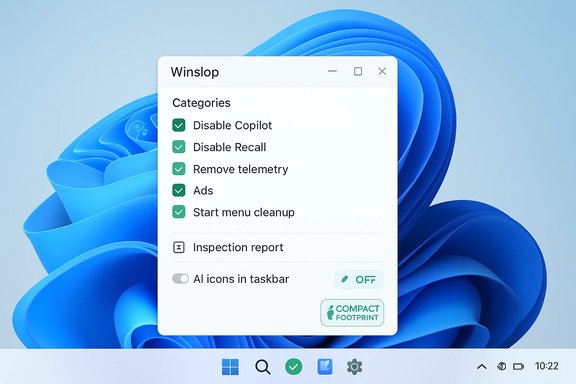Viewport: 576px width, 384px height.
Task: Click the OFF status button
Action: [359, 280]
